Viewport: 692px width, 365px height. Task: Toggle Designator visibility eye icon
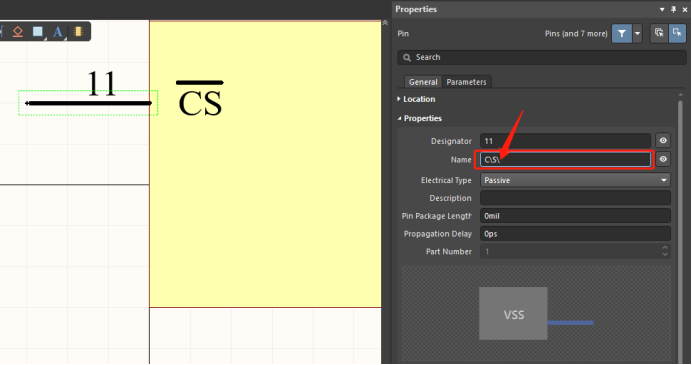[663, 141]
